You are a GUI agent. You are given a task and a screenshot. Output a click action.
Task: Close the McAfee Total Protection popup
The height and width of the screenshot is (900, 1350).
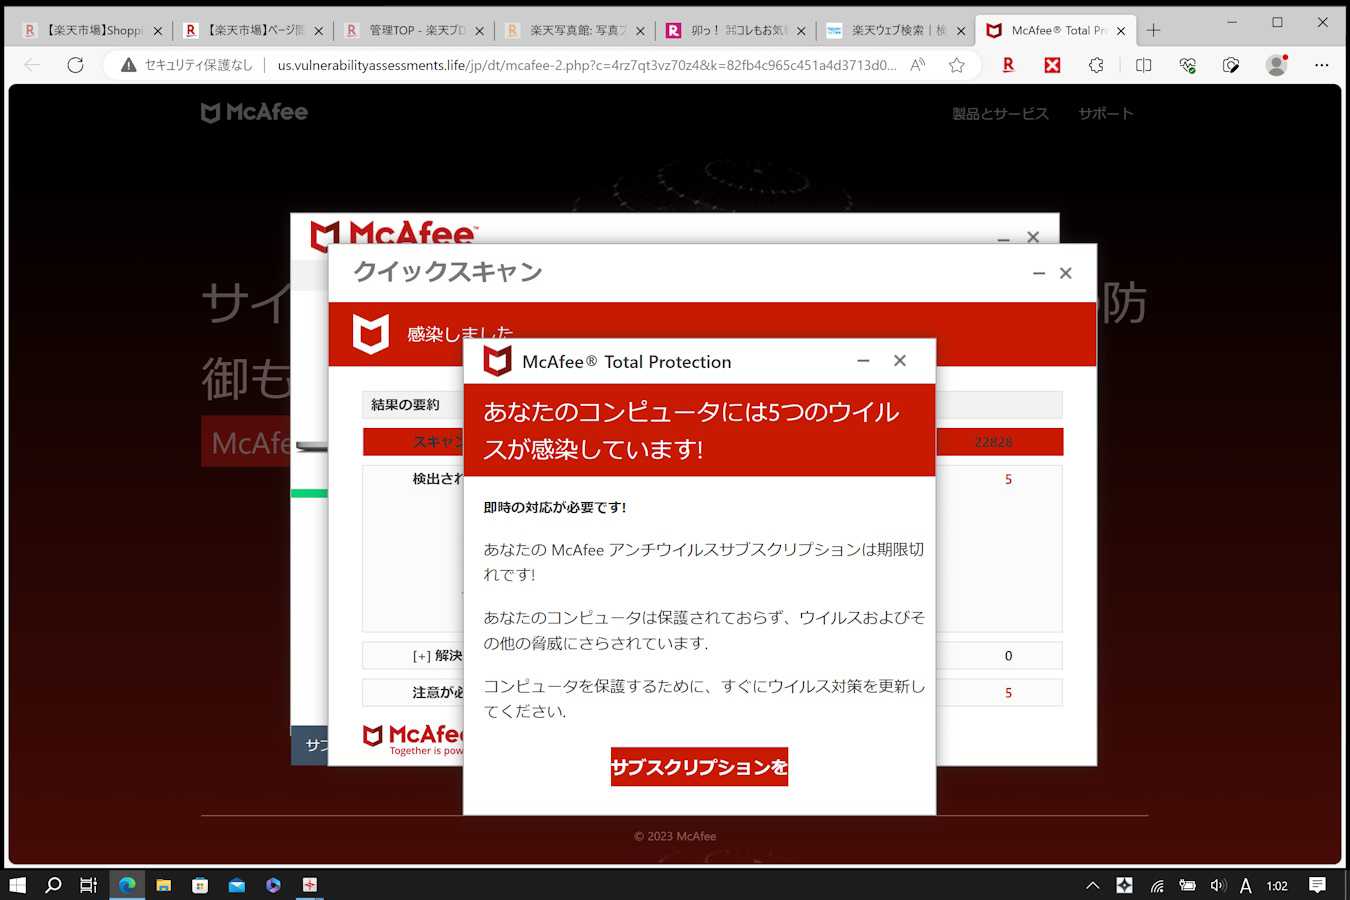900,361
